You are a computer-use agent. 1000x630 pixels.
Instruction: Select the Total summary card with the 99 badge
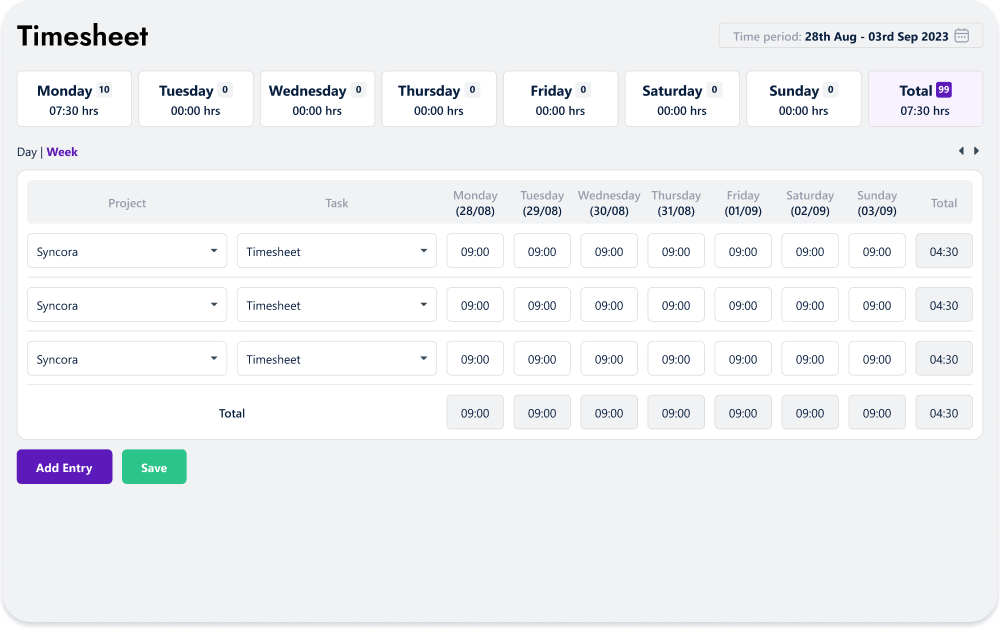click(x=924, y=98)
